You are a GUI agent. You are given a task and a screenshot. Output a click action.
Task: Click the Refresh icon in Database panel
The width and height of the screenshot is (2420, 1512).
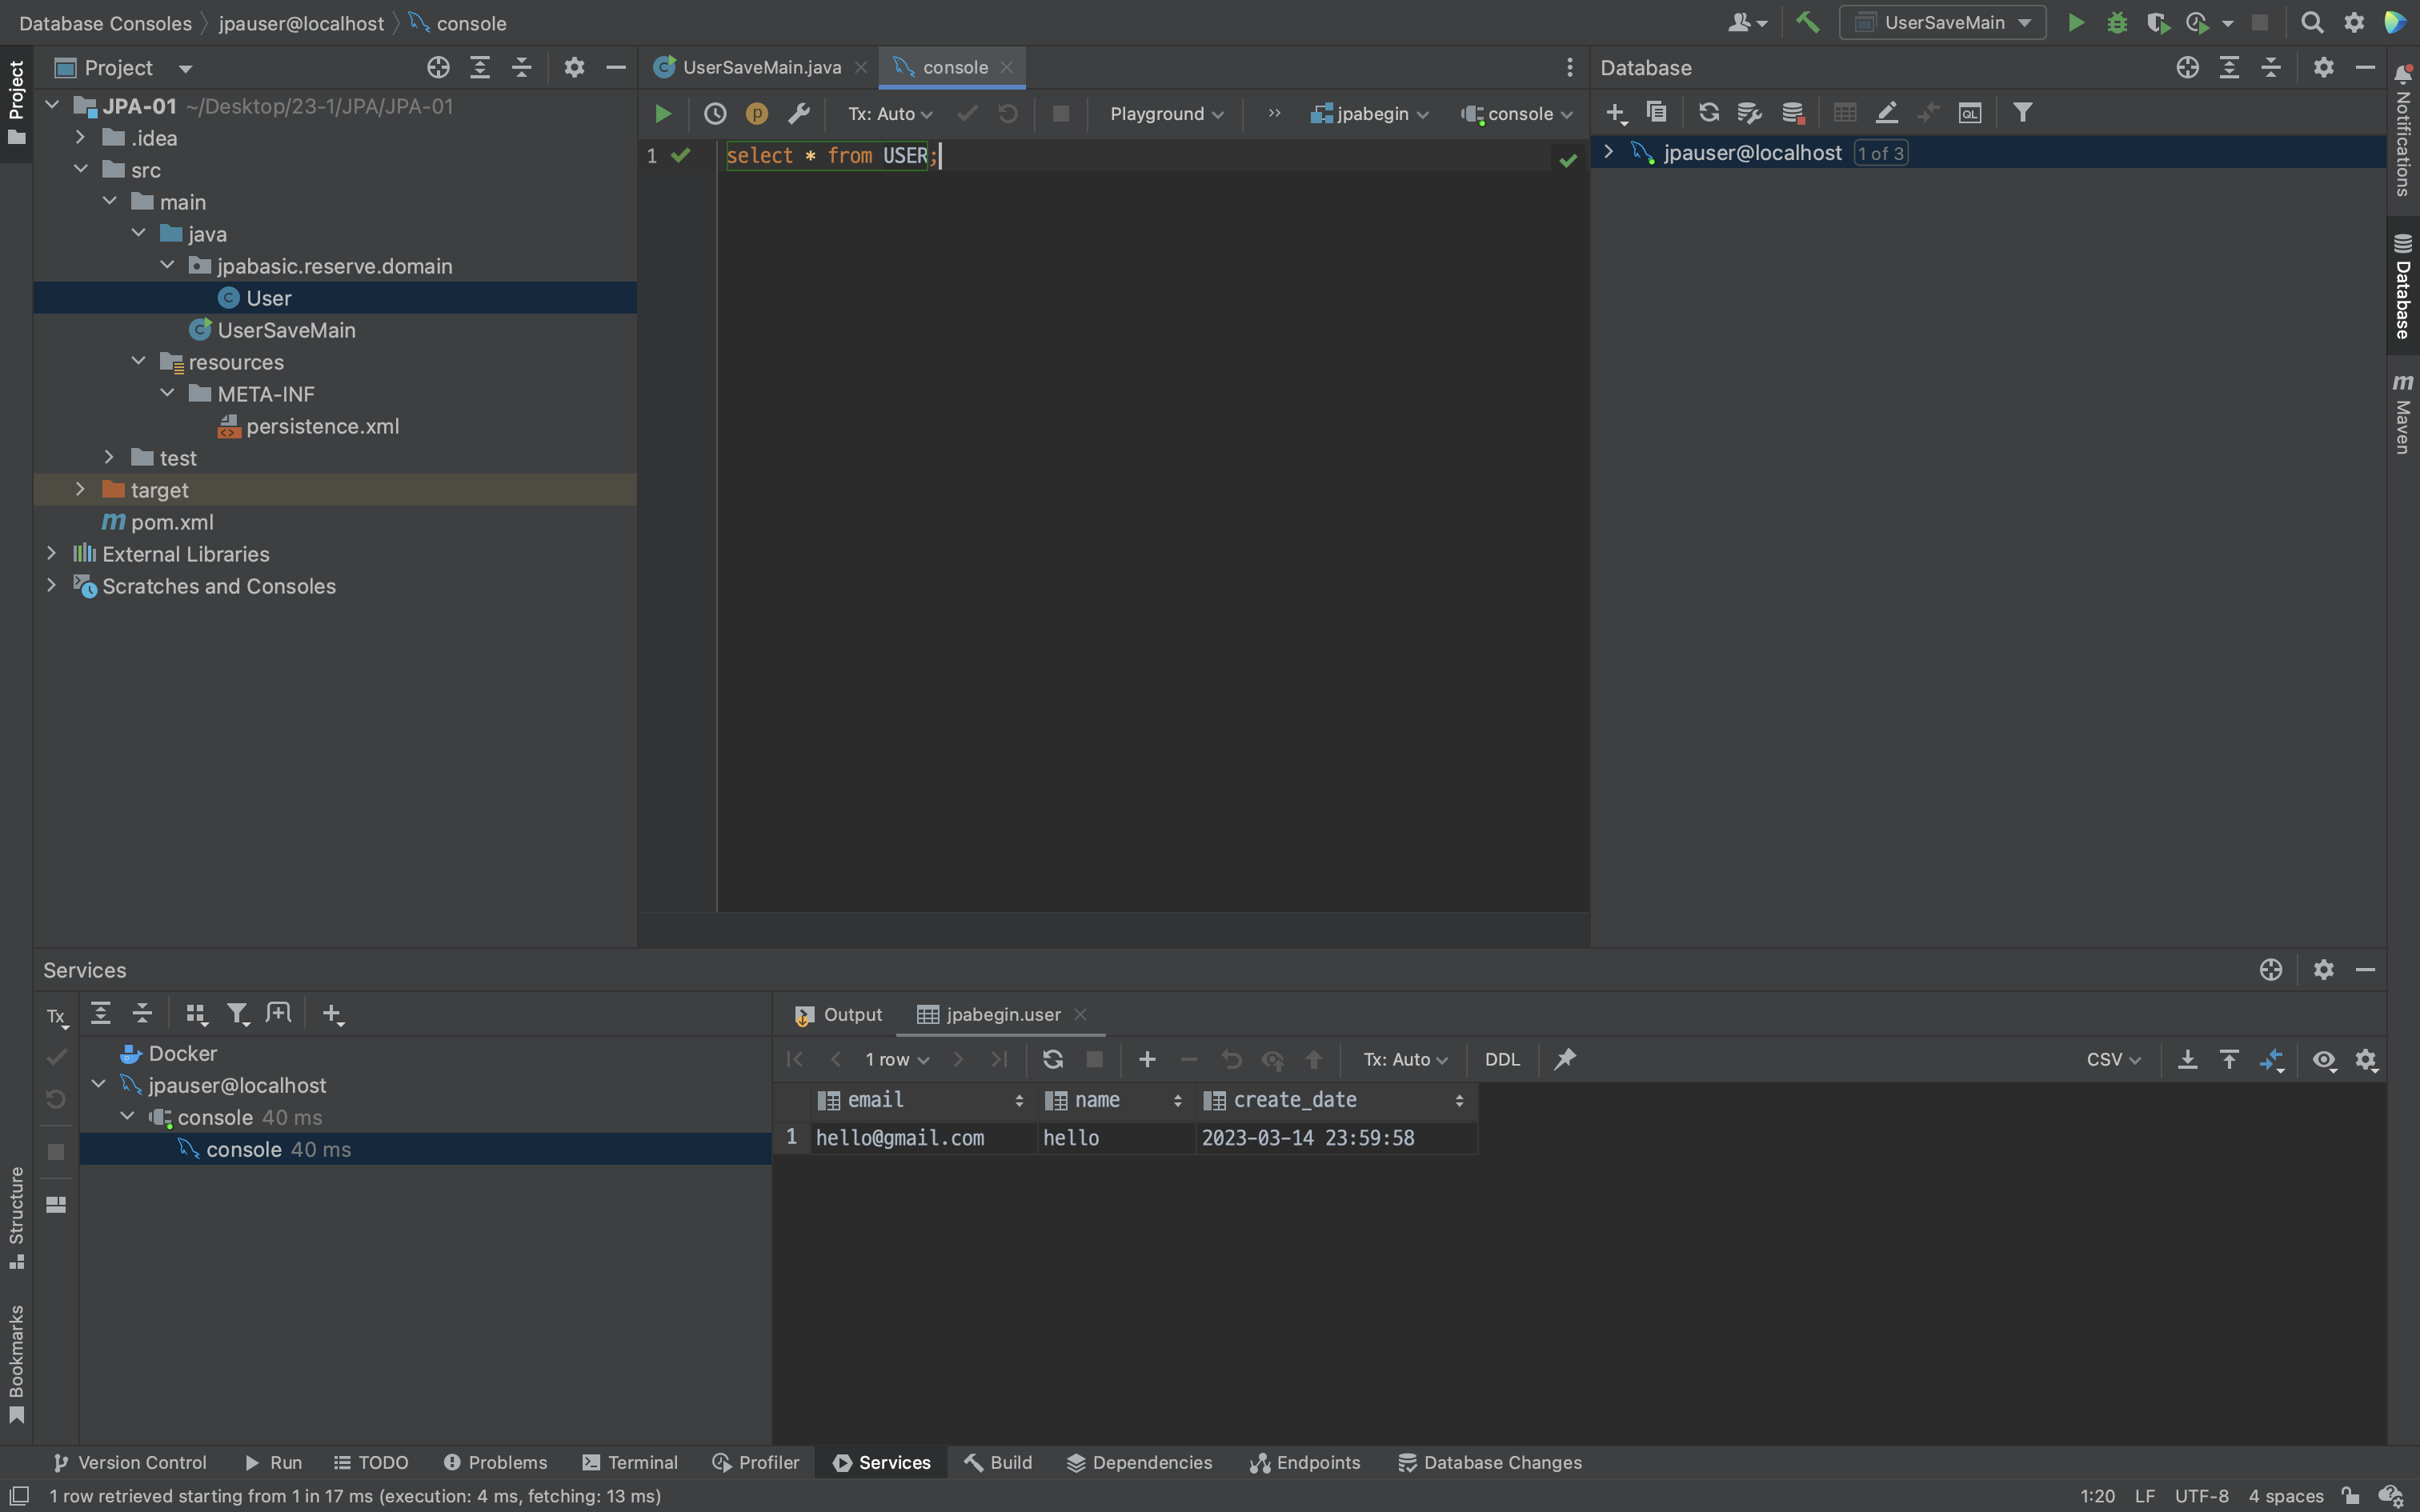tap(1708, 113)
